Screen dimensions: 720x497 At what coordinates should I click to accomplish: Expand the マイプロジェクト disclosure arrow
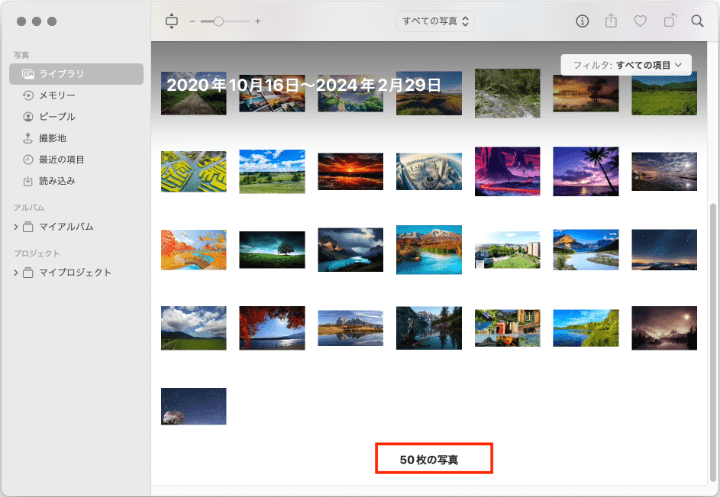click(16, 273)
